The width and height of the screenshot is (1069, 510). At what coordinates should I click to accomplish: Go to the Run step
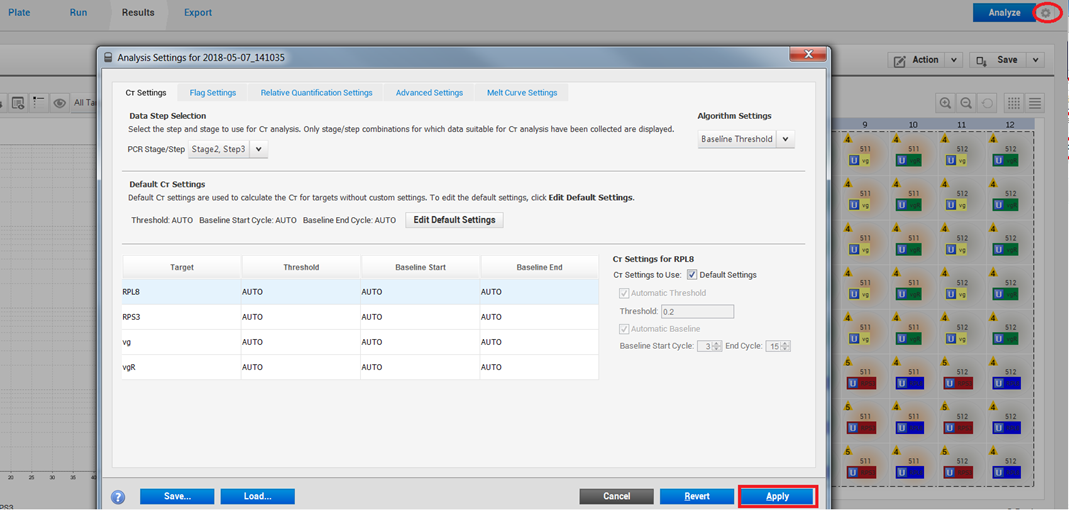pos(78,12)
